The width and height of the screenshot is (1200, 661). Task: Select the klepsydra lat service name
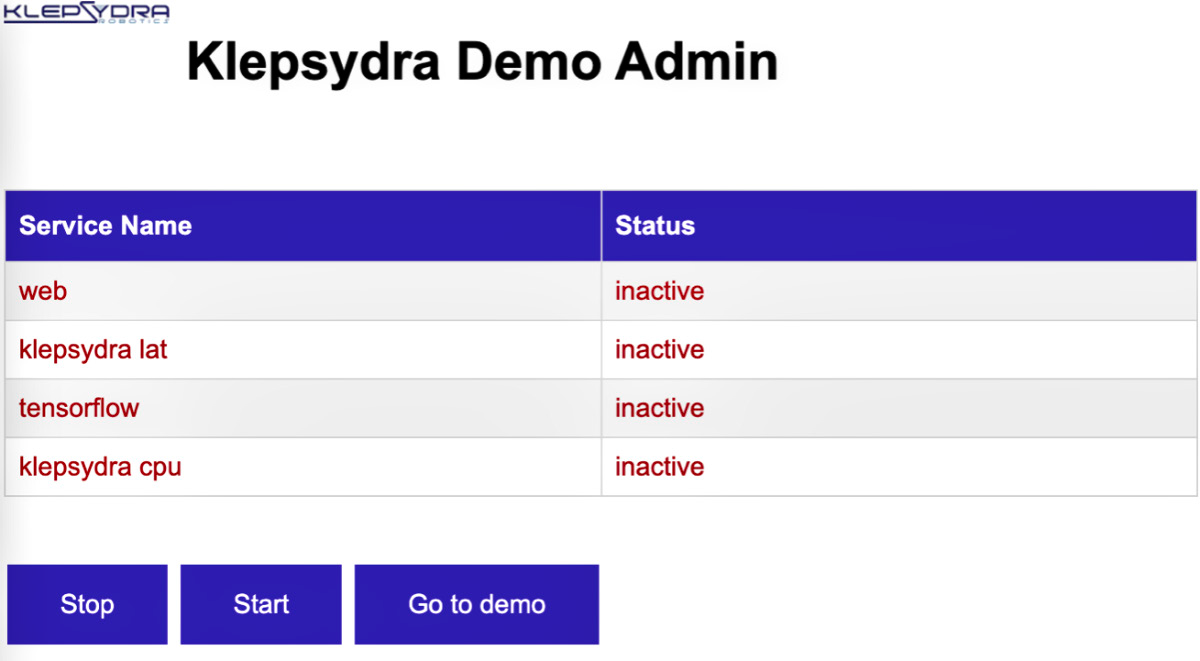click(93, 350)
